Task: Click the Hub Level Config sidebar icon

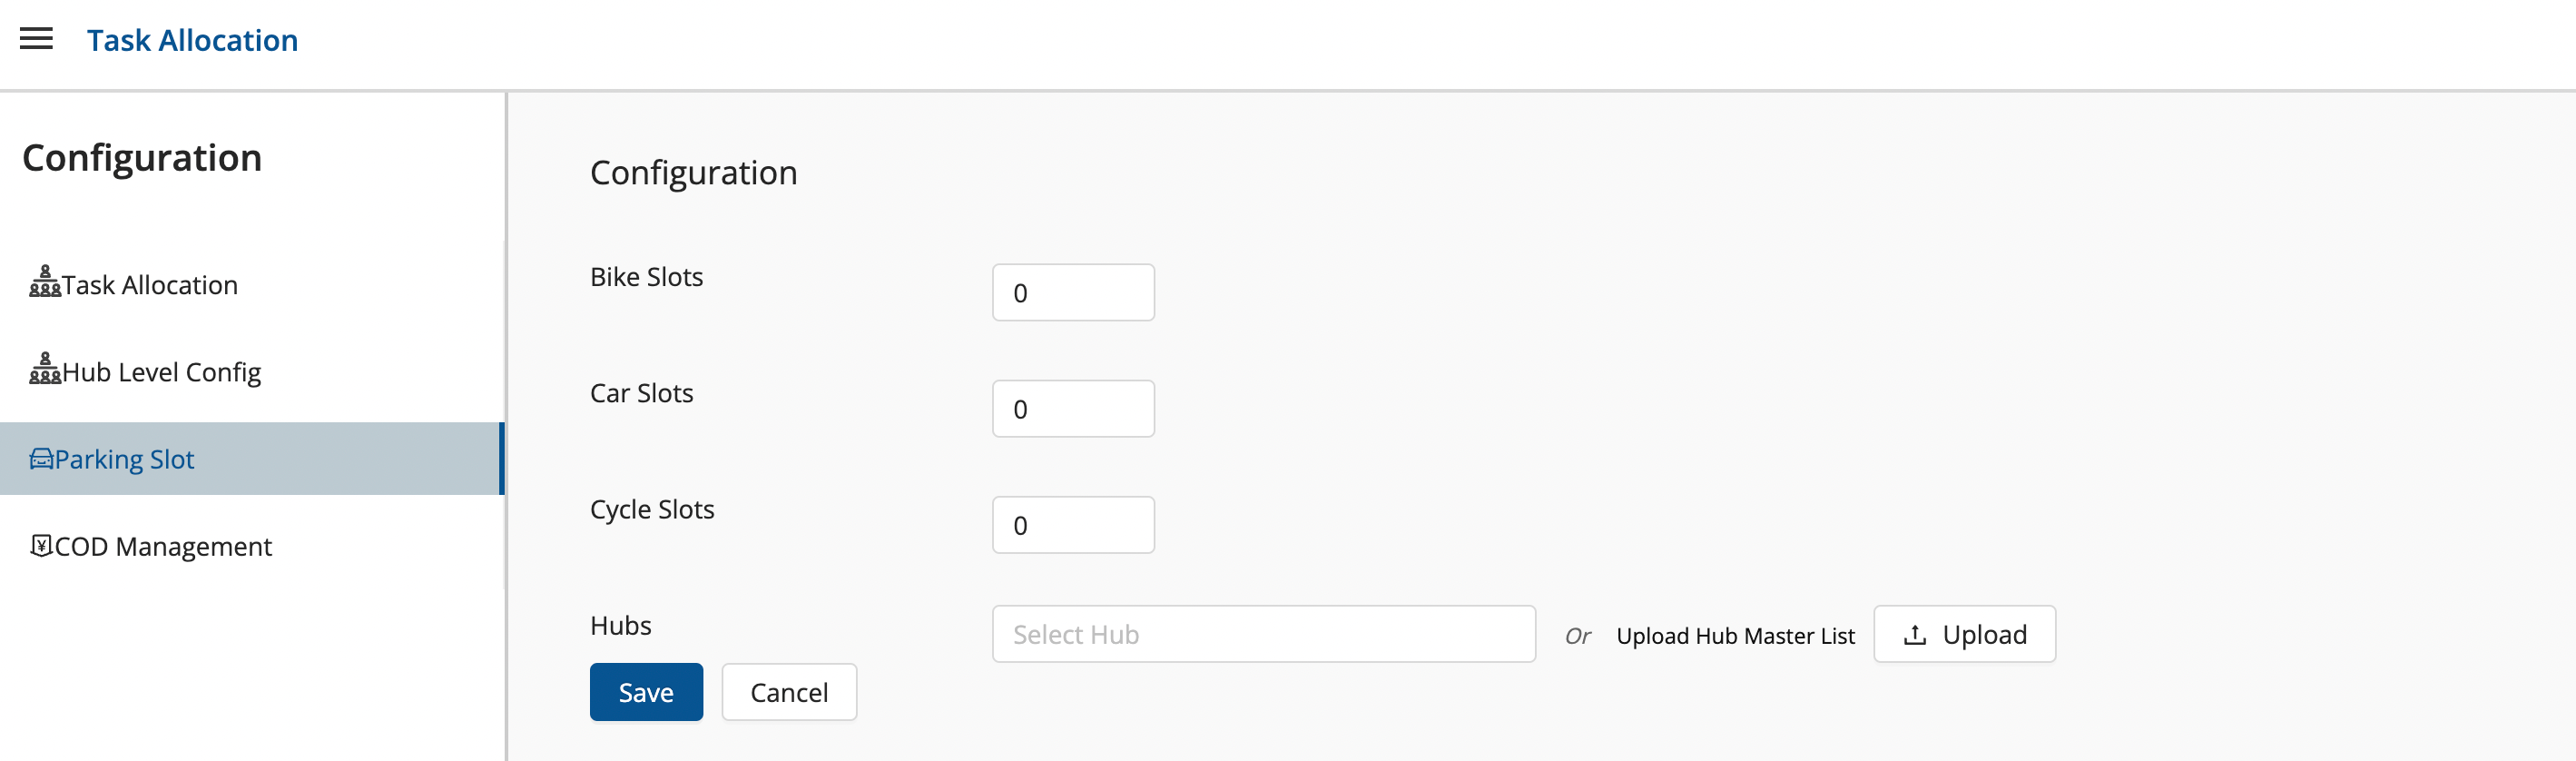Action: (x=44, y=369)
